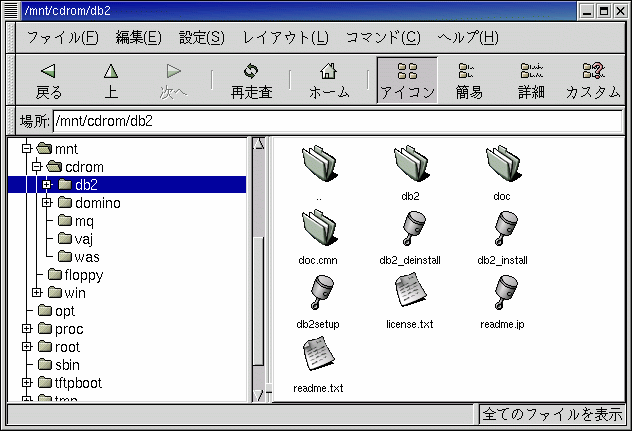The height and width of the screenshot is (431, 632).
Task: Click tree scrollbar down arrow
Action: [259, 396]
